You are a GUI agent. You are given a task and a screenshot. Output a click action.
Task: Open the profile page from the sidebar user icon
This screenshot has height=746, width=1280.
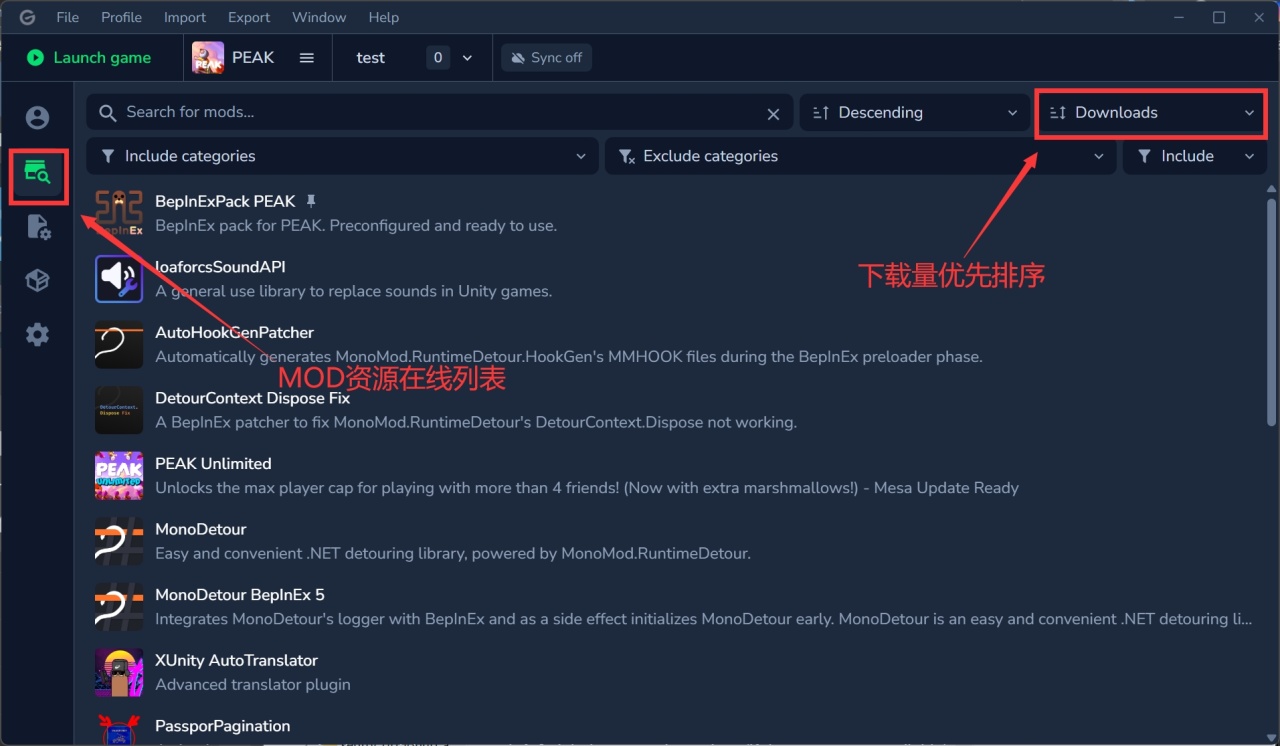tap(37, 118)
